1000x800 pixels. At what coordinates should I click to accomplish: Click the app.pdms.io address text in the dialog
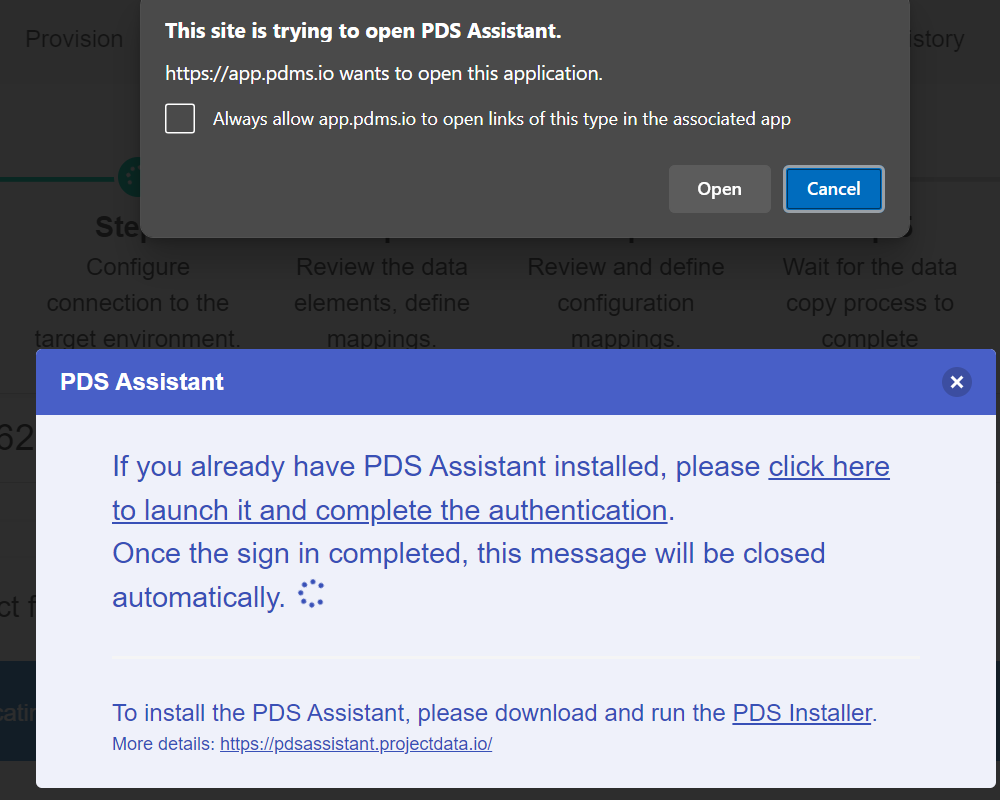(238, 73)
